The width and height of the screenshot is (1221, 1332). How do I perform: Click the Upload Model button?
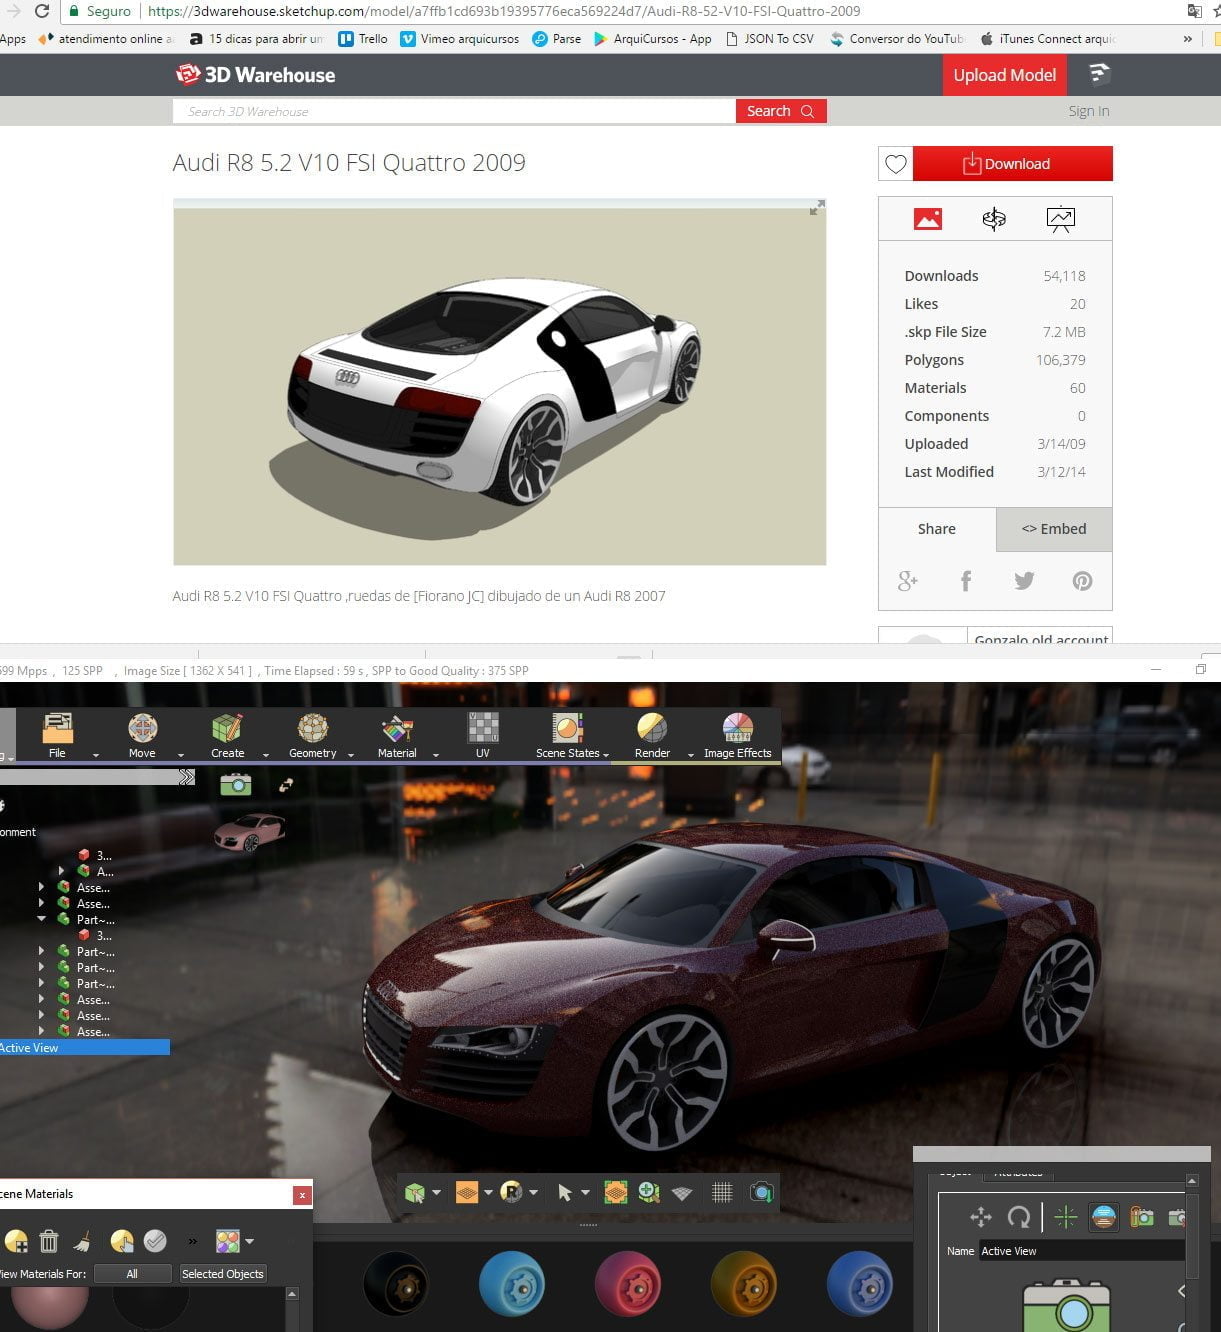[1005, 75]
